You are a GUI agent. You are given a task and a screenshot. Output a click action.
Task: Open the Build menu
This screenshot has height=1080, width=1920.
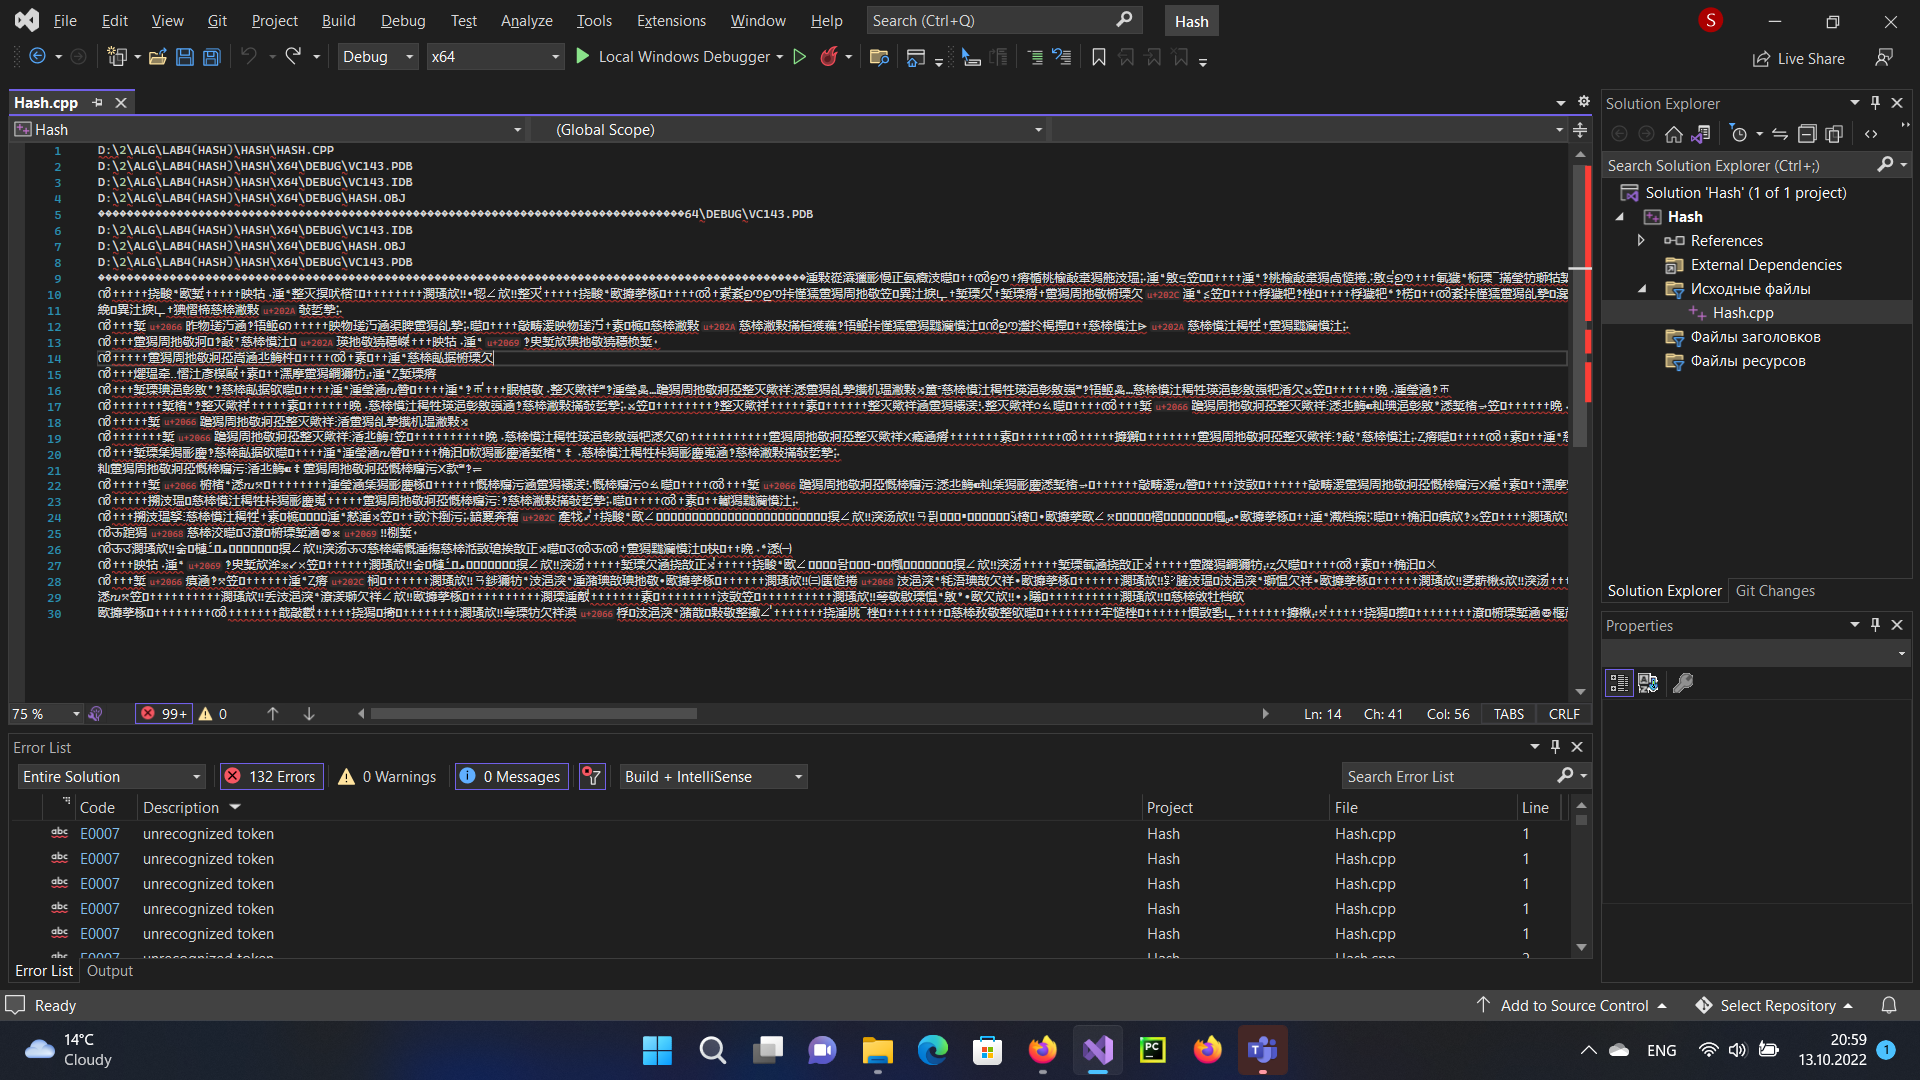[x=338, y=20]
